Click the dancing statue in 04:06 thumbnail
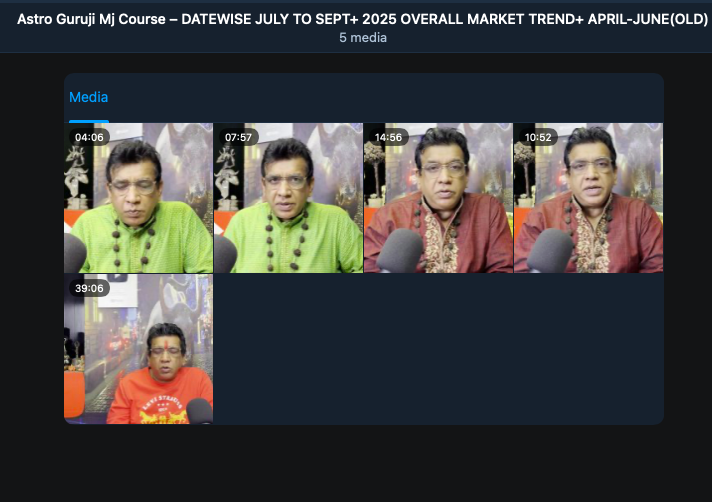This screenshot has width=712, height=502. click(75, 174)
